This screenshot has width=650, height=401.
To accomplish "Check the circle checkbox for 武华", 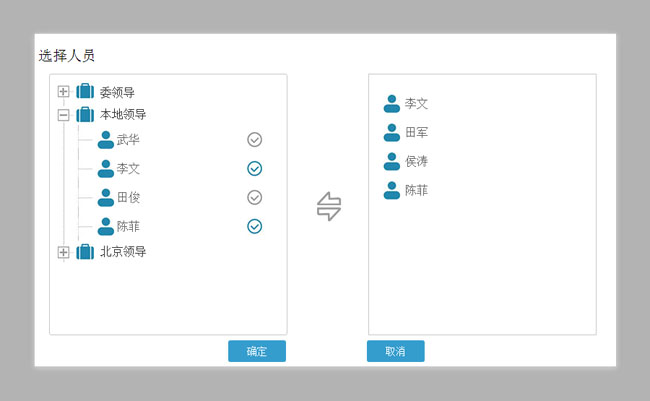I will [254, 140].
